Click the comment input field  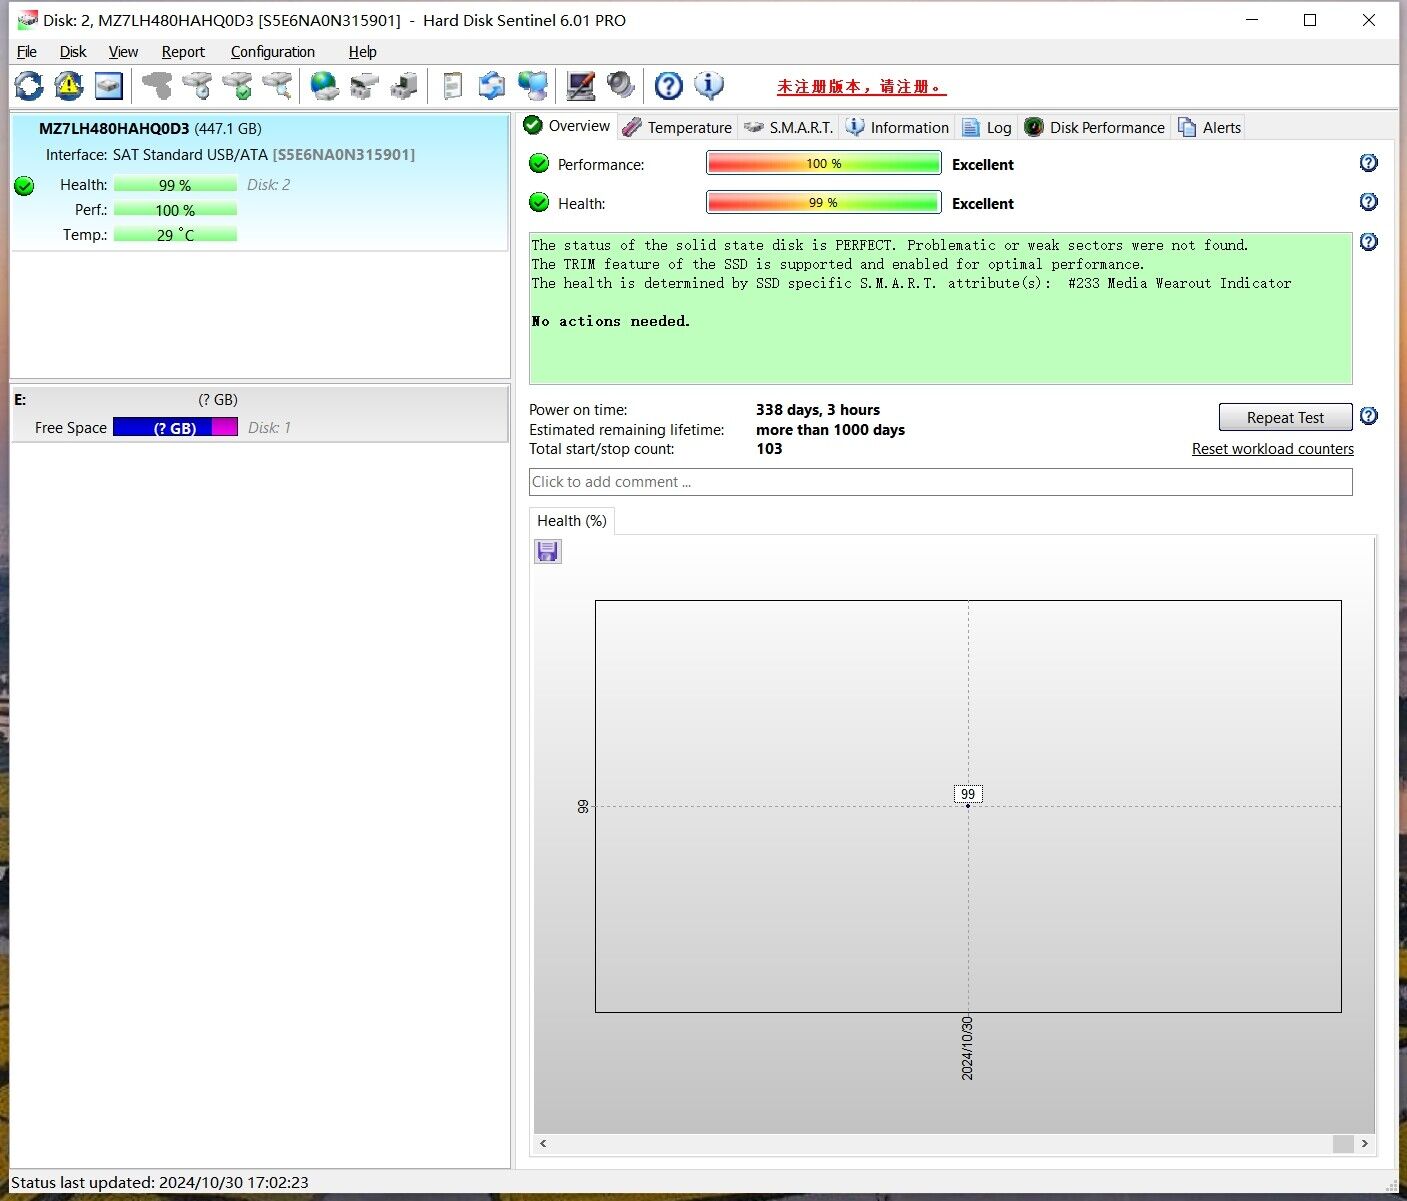(940, 482)
